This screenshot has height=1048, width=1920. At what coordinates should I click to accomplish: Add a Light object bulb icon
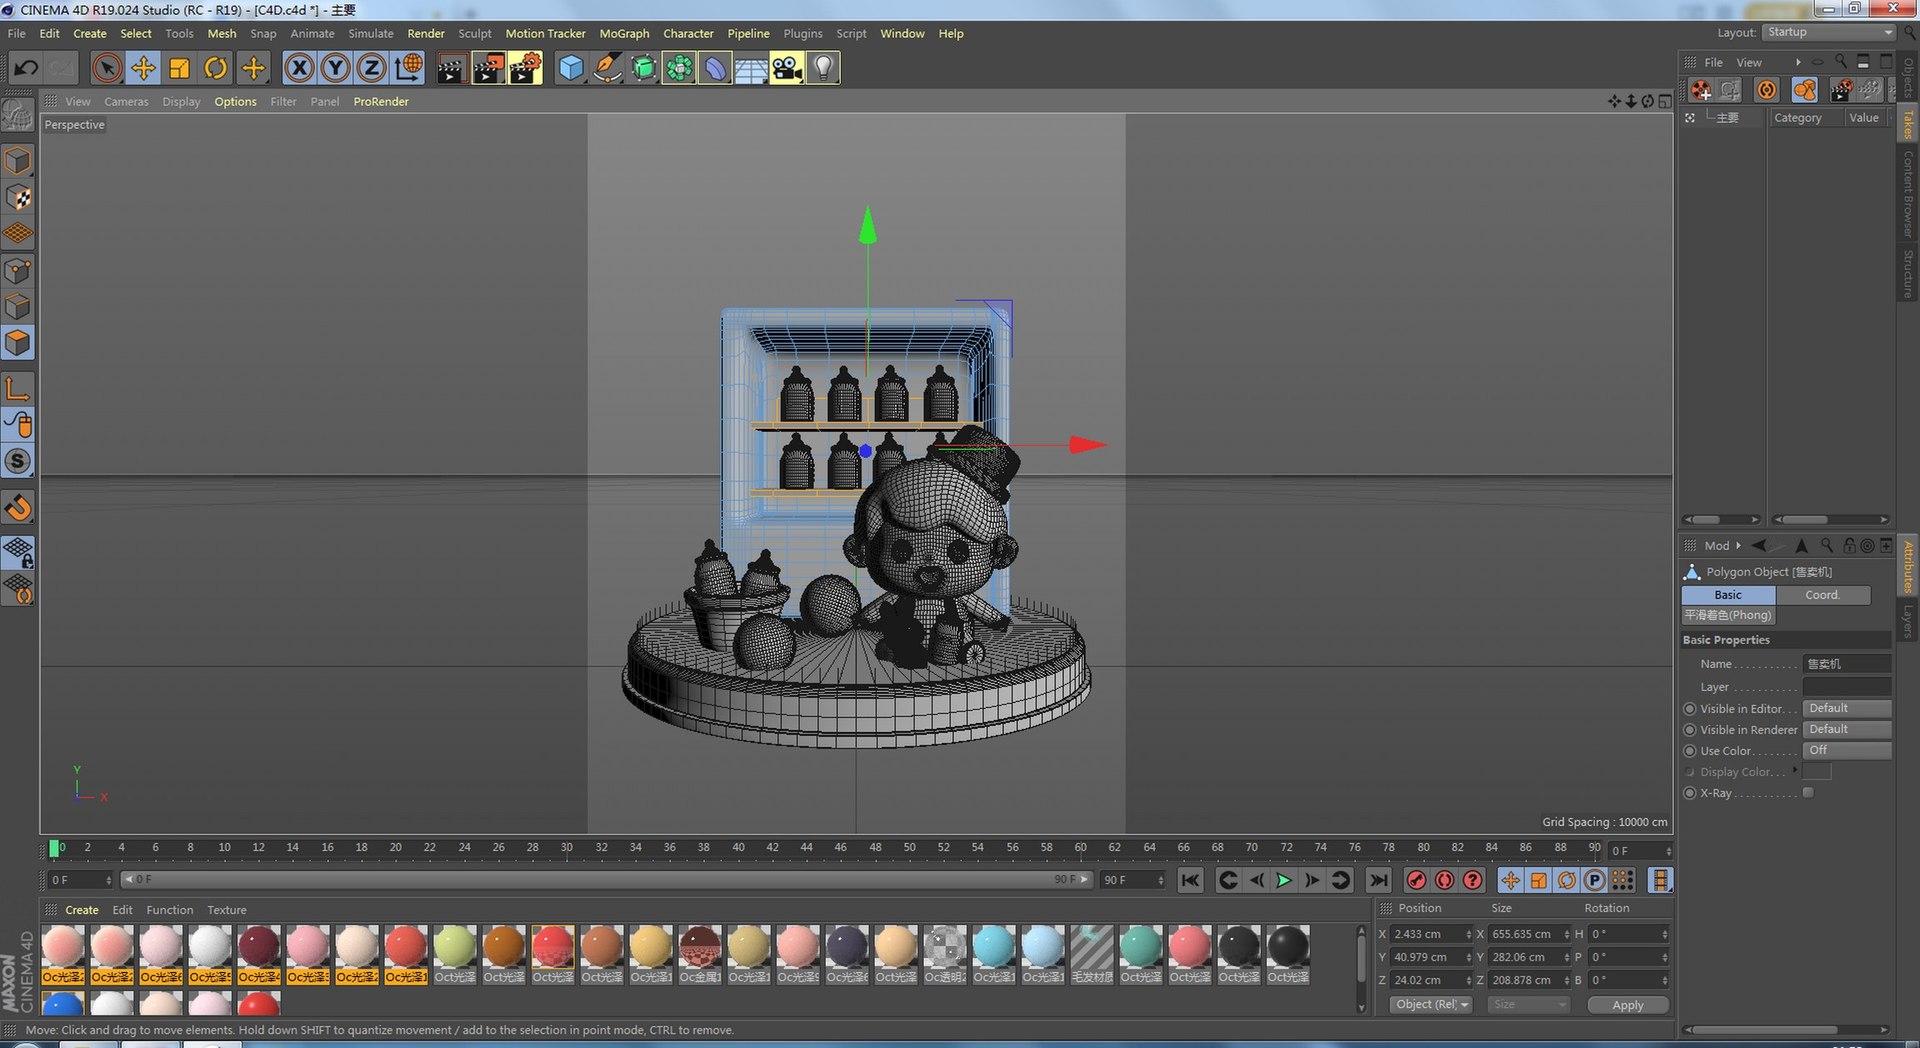[x=823, y=68]
